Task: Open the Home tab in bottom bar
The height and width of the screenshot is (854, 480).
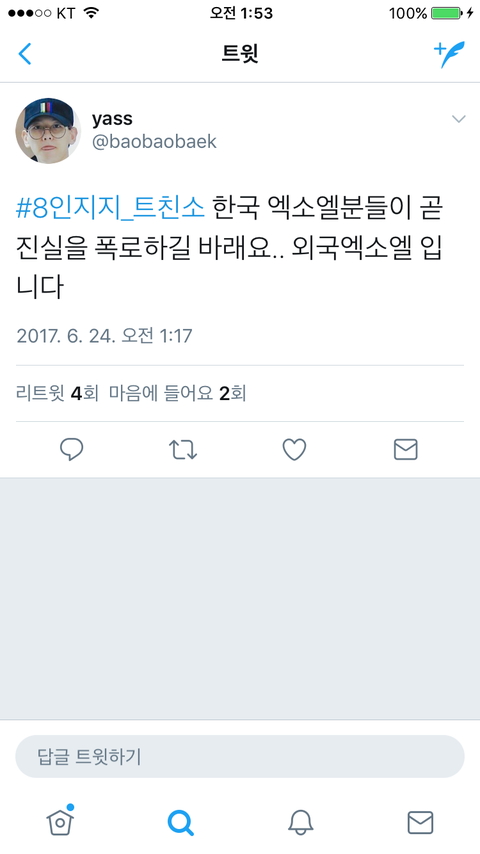Action: 60,820
